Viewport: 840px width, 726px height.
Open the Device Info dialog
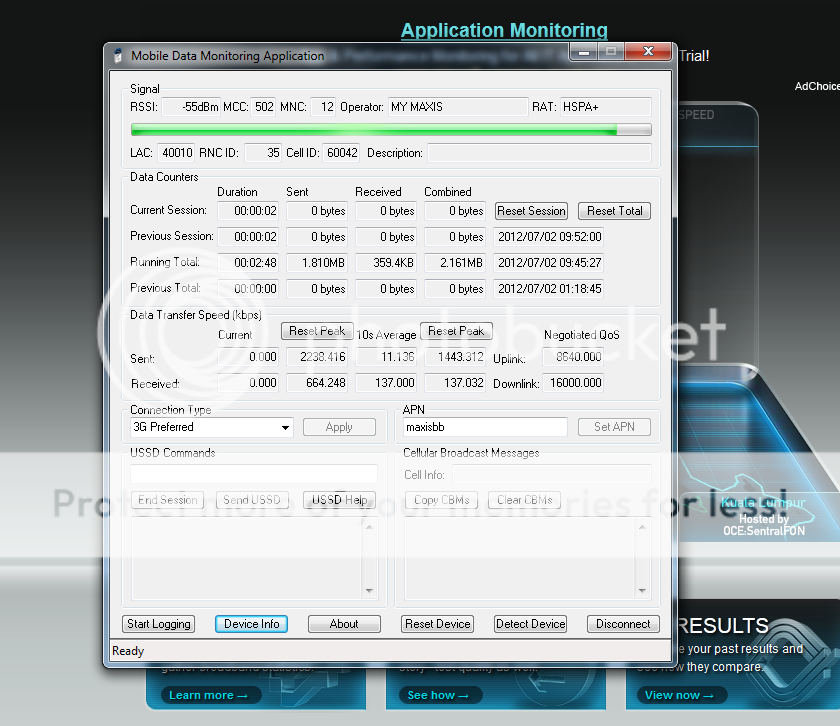[252, 624]
